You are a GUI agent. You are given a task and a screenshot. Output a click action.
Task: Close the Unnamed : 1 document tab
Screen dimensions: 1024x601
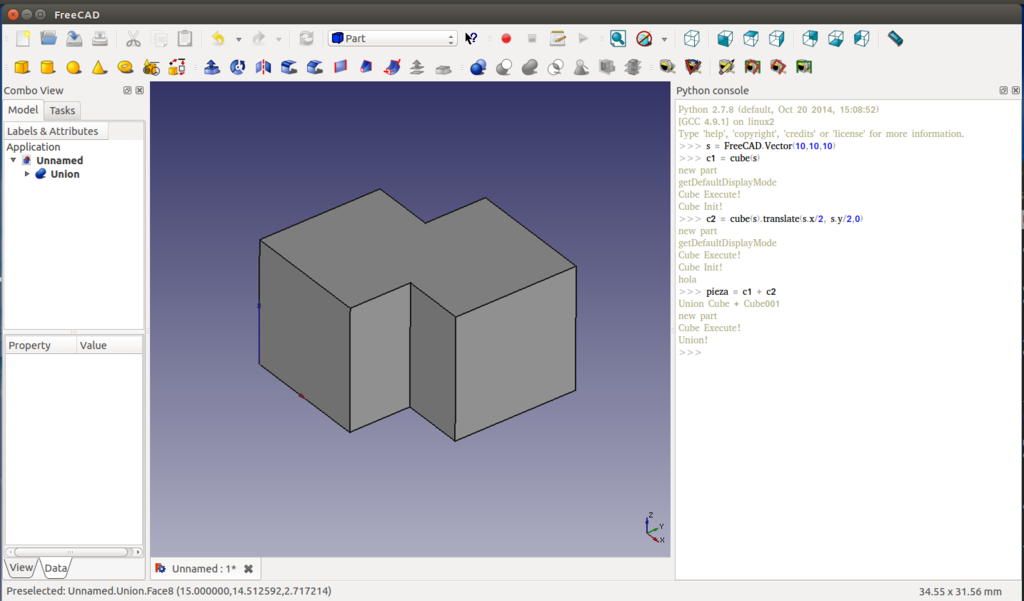tap(248, 569)
